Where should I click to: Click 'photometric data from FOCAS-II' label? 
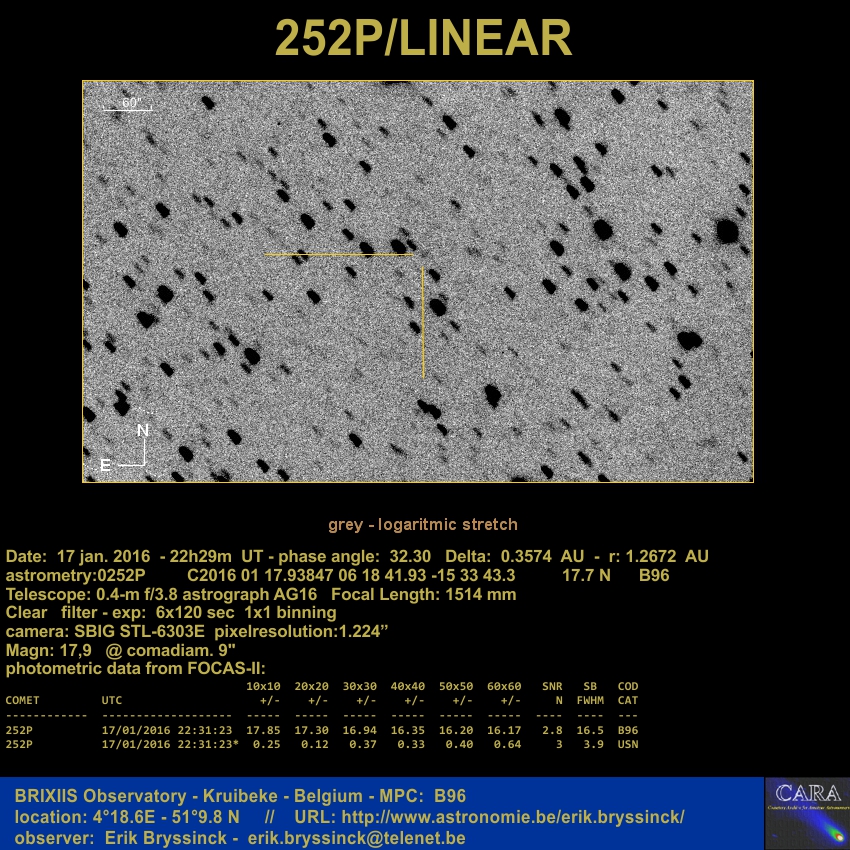click(135, 668)
